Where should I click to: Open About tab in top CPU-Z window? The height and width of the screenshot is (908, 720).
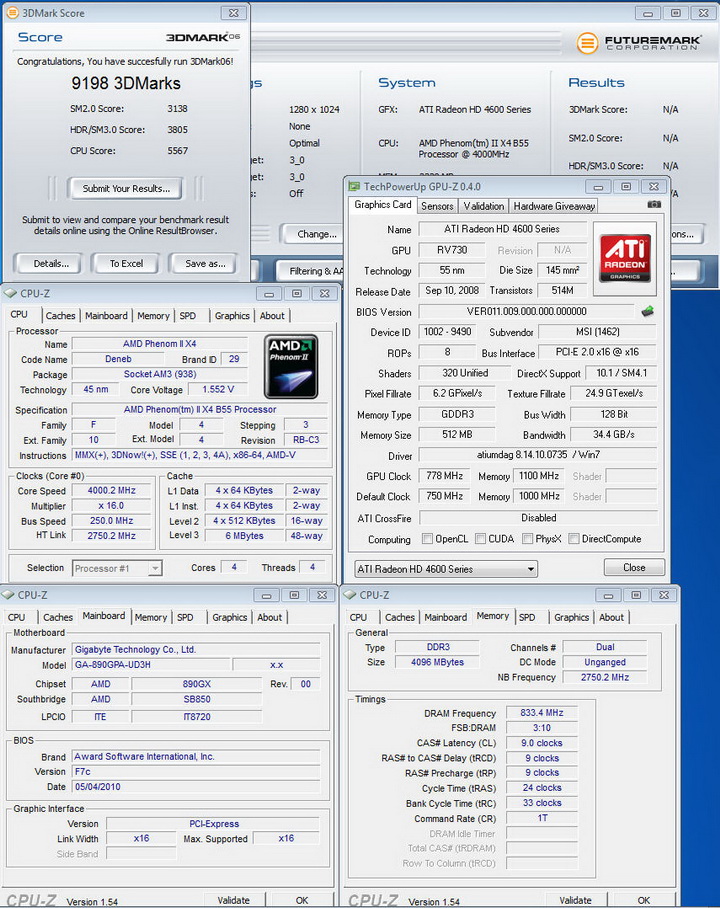tap(272, 316)
